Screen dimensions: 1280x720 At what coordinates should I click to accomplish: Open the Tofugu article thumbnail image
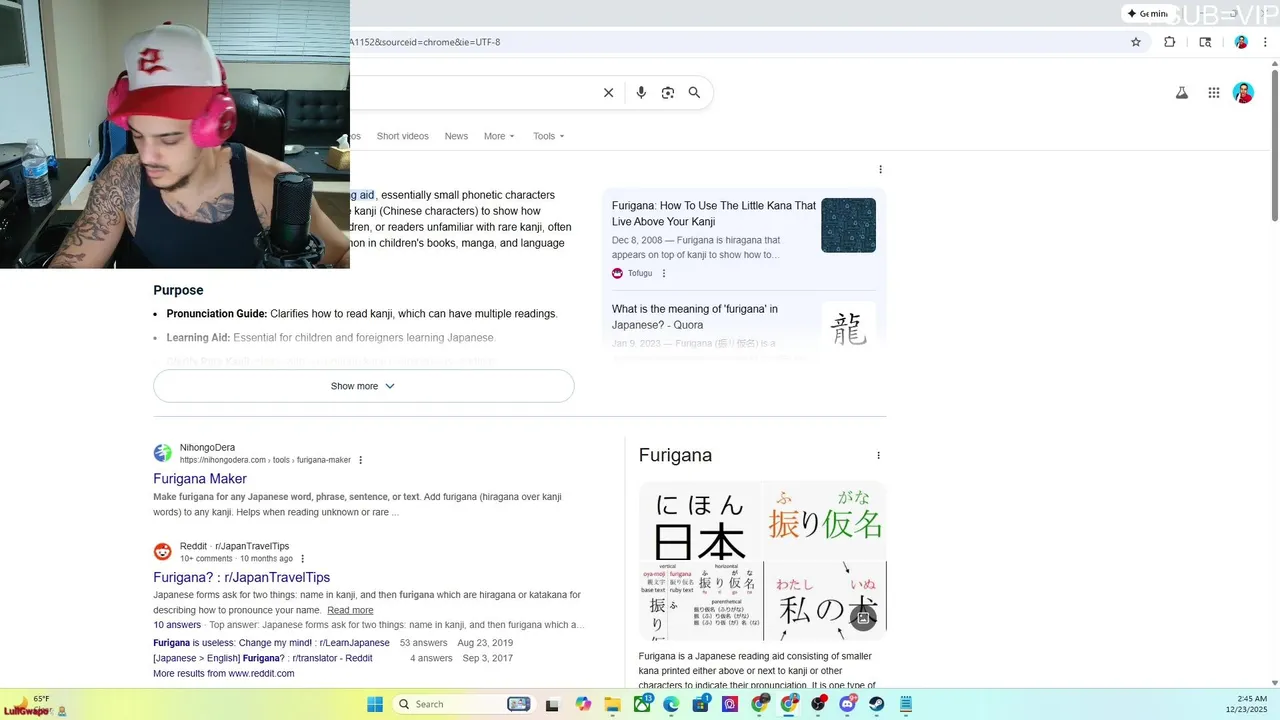[848, 225]
